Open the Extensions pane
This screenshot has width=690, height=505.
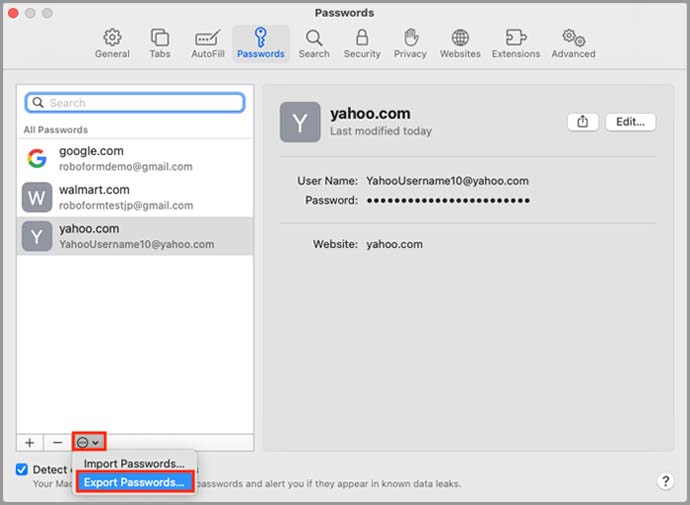(516, 44)
